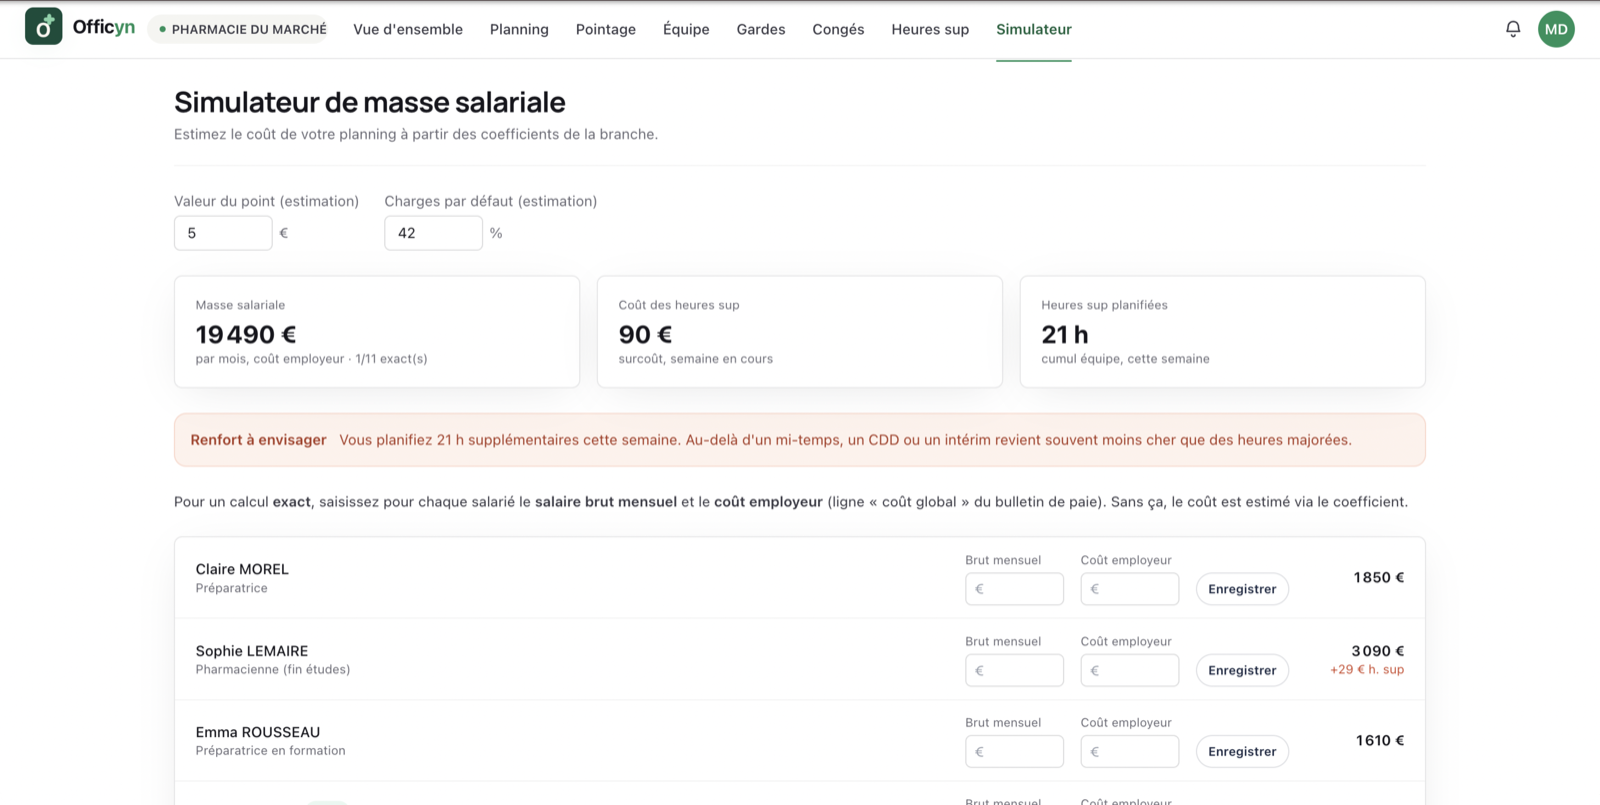Image resolution: width=1600 pixels, height=805 pixels.
Task: Select the name Claire MOREL
Action: point(242,569)
